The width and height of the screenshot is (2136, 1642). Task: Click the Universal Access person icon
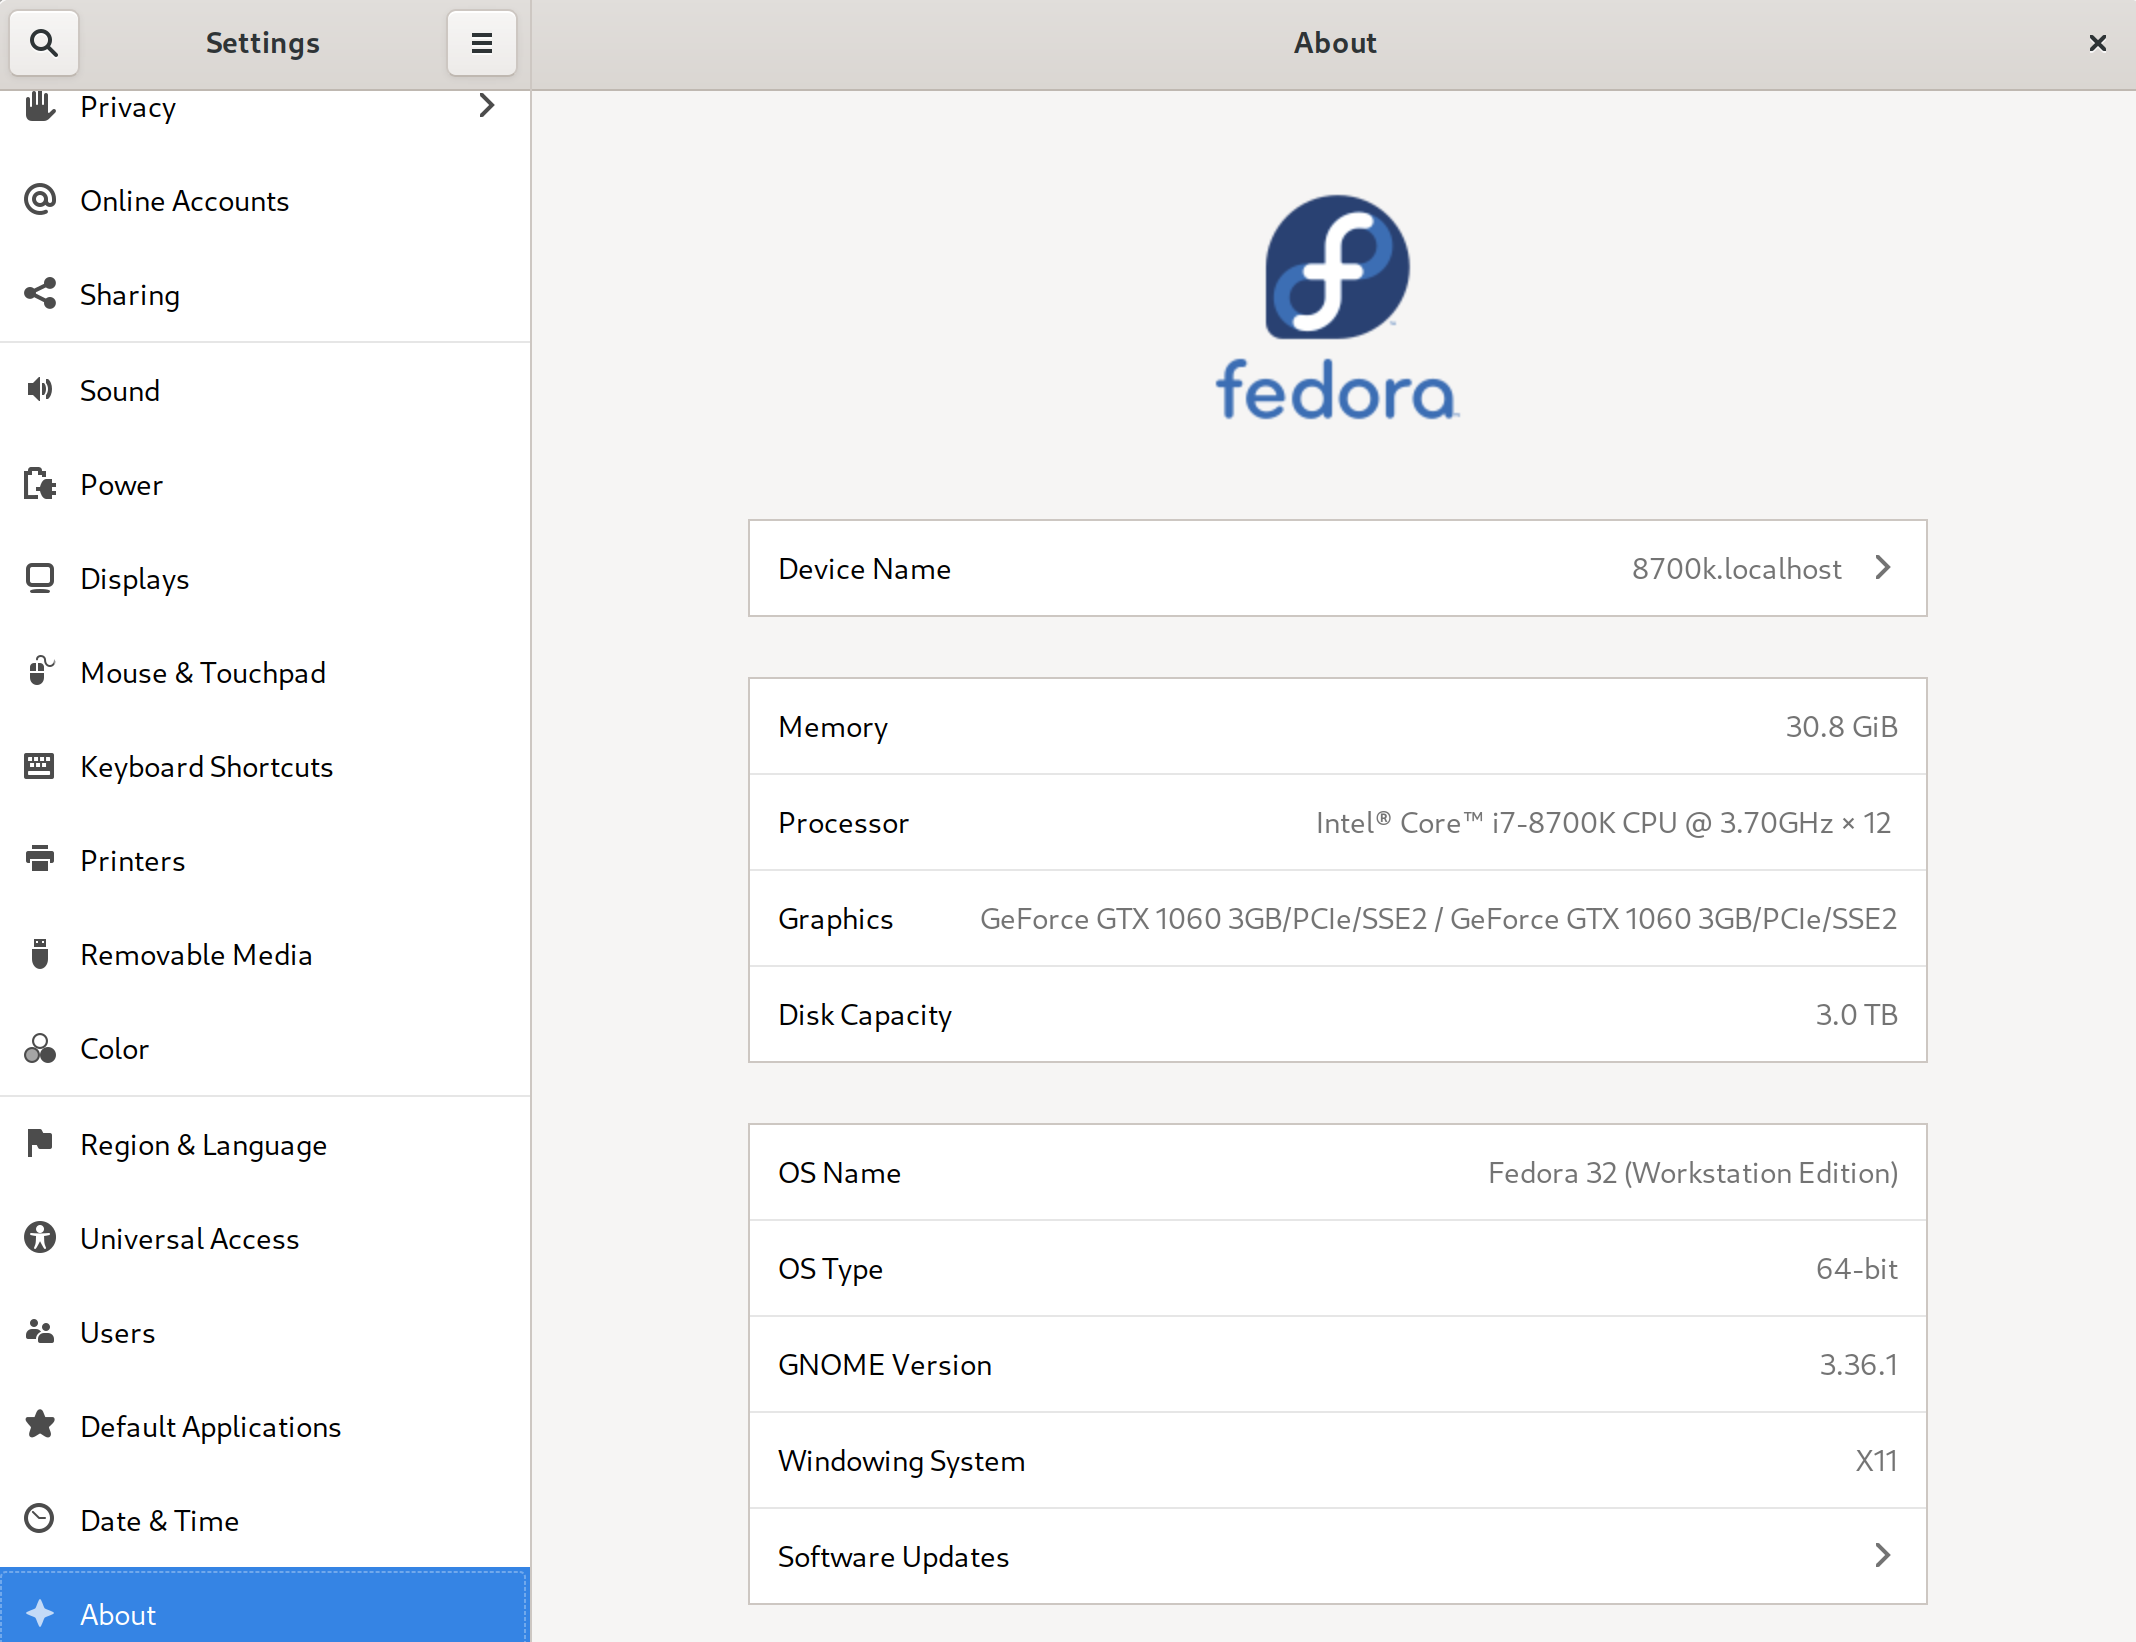tap(40, 1237)
